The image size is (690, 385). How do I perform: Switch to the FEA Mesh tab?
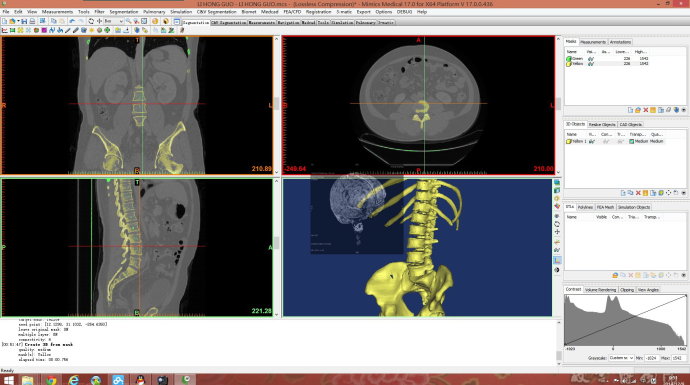[x=606, y=207]
